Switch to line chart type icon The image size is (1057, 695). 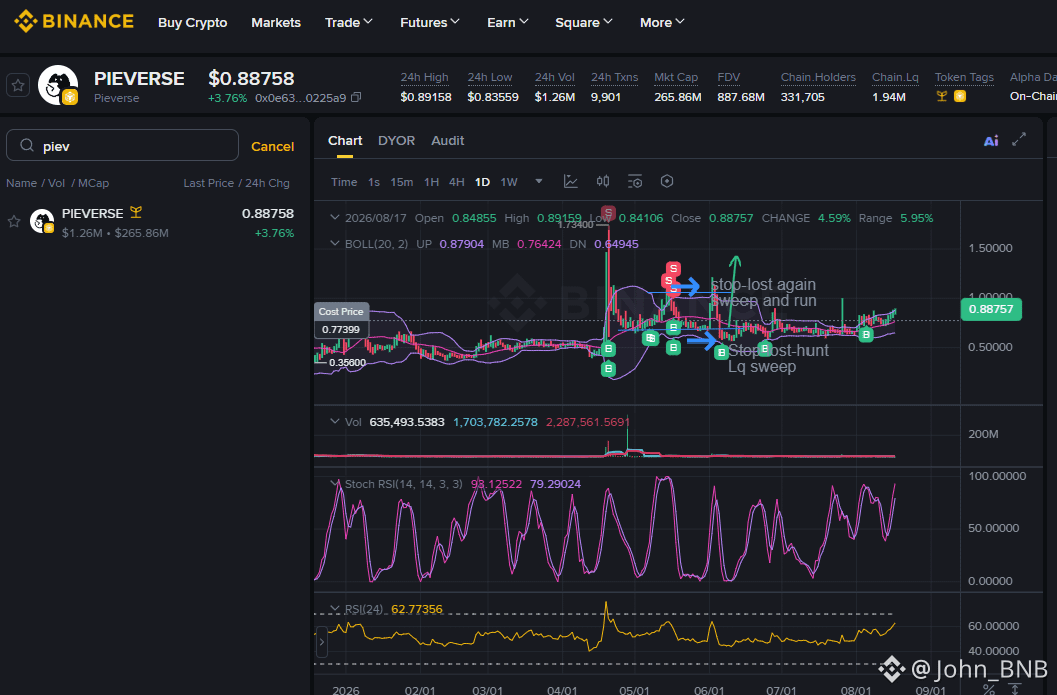571,181
